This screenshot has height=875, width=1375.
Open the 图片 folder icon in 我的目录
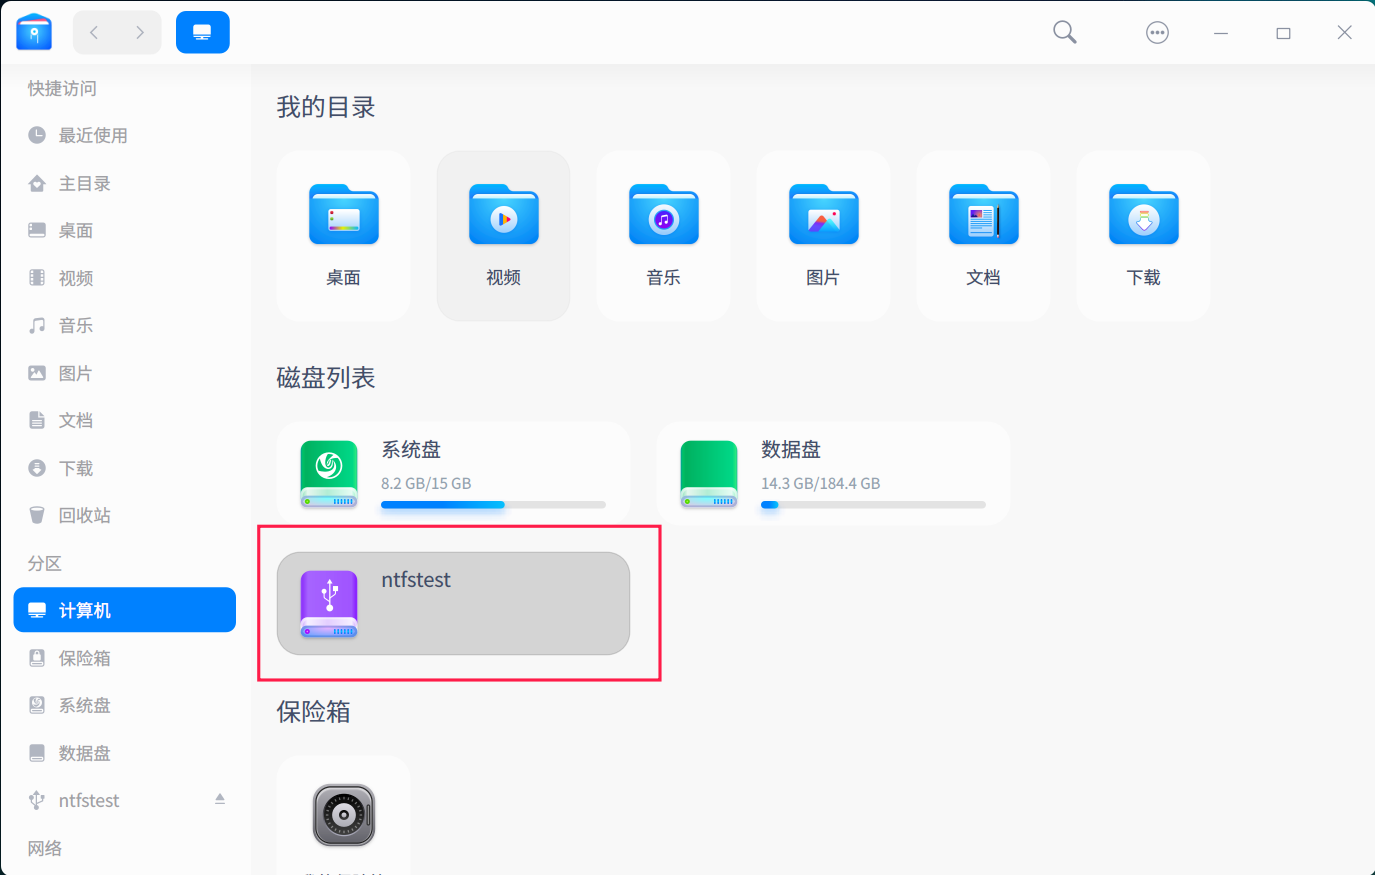click(x=824, y=214)
